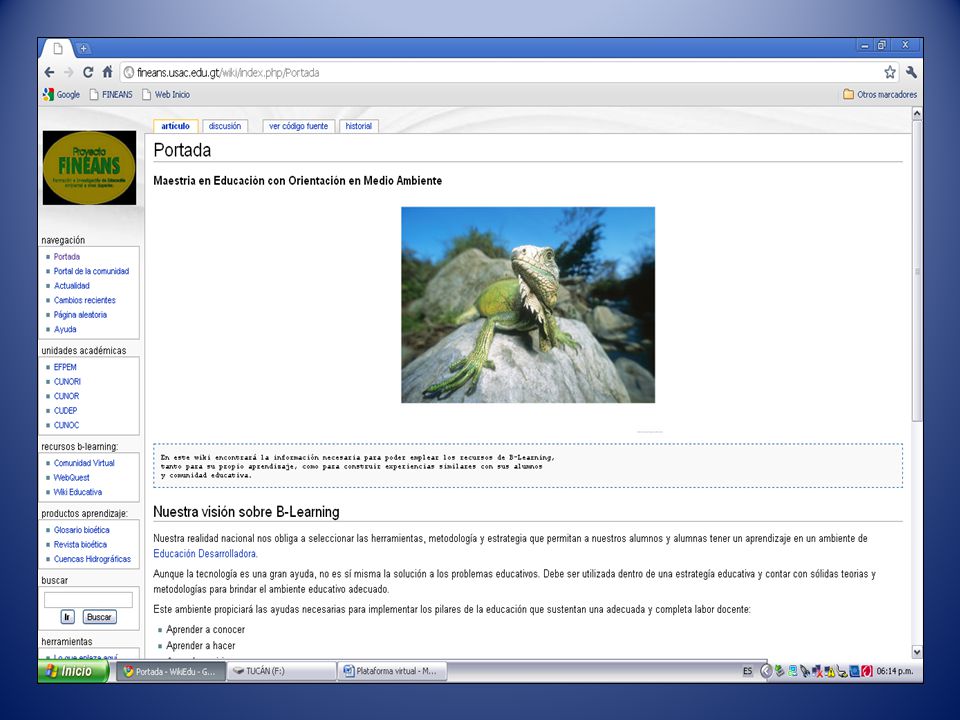This screenshot has width=960, height=720.
Task: Open the CUNORI link
Action: click(x=67, y=381)
